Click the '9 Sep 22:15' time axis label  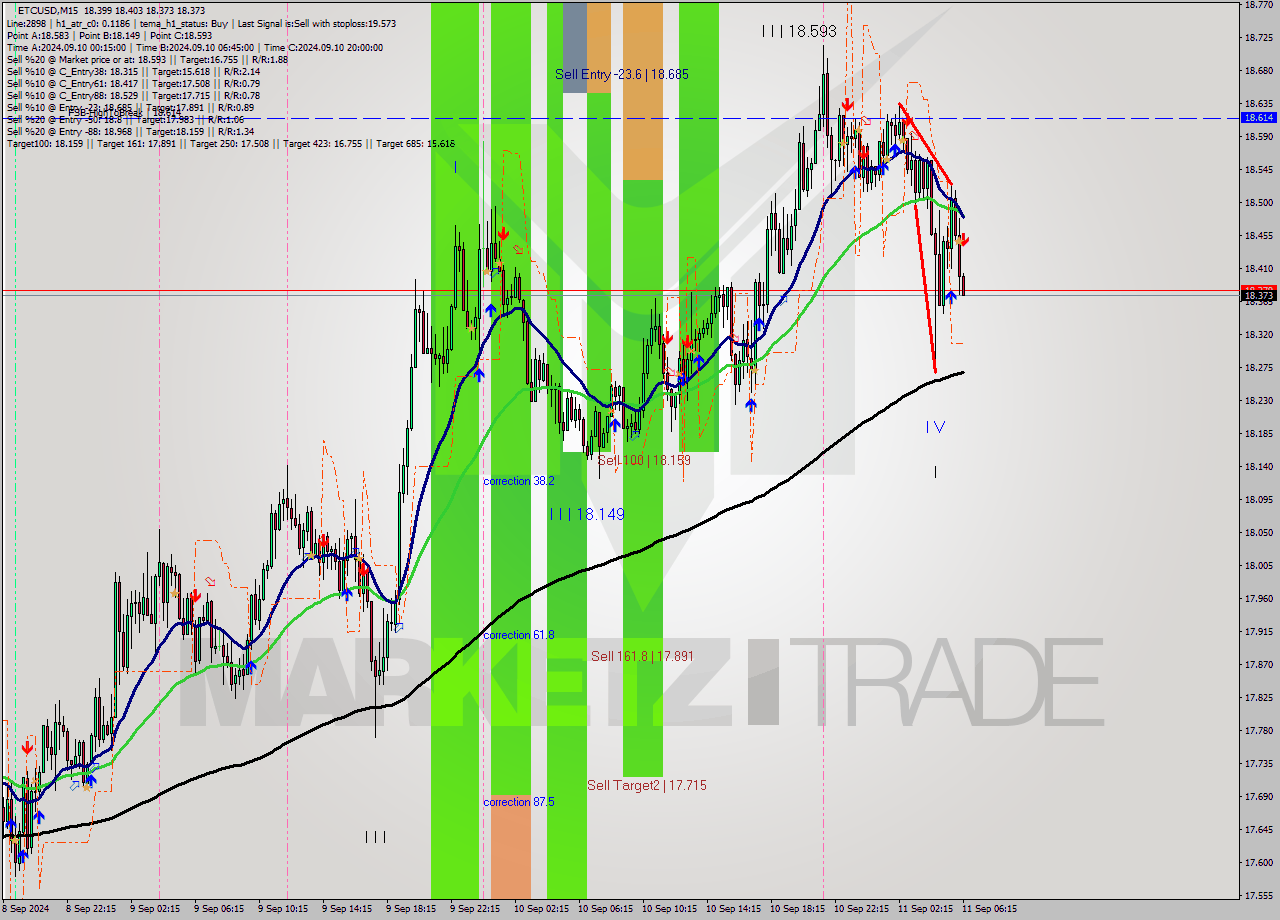coord(477,909)
